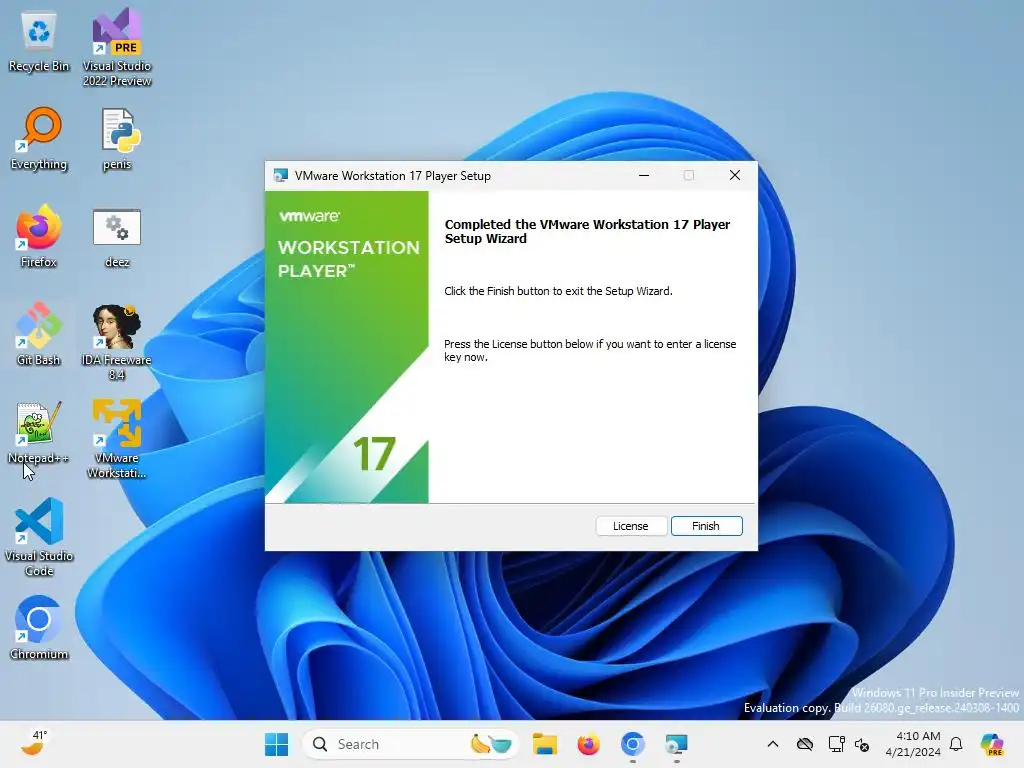Select the Firefox desktop shortcut

point(39,236)
